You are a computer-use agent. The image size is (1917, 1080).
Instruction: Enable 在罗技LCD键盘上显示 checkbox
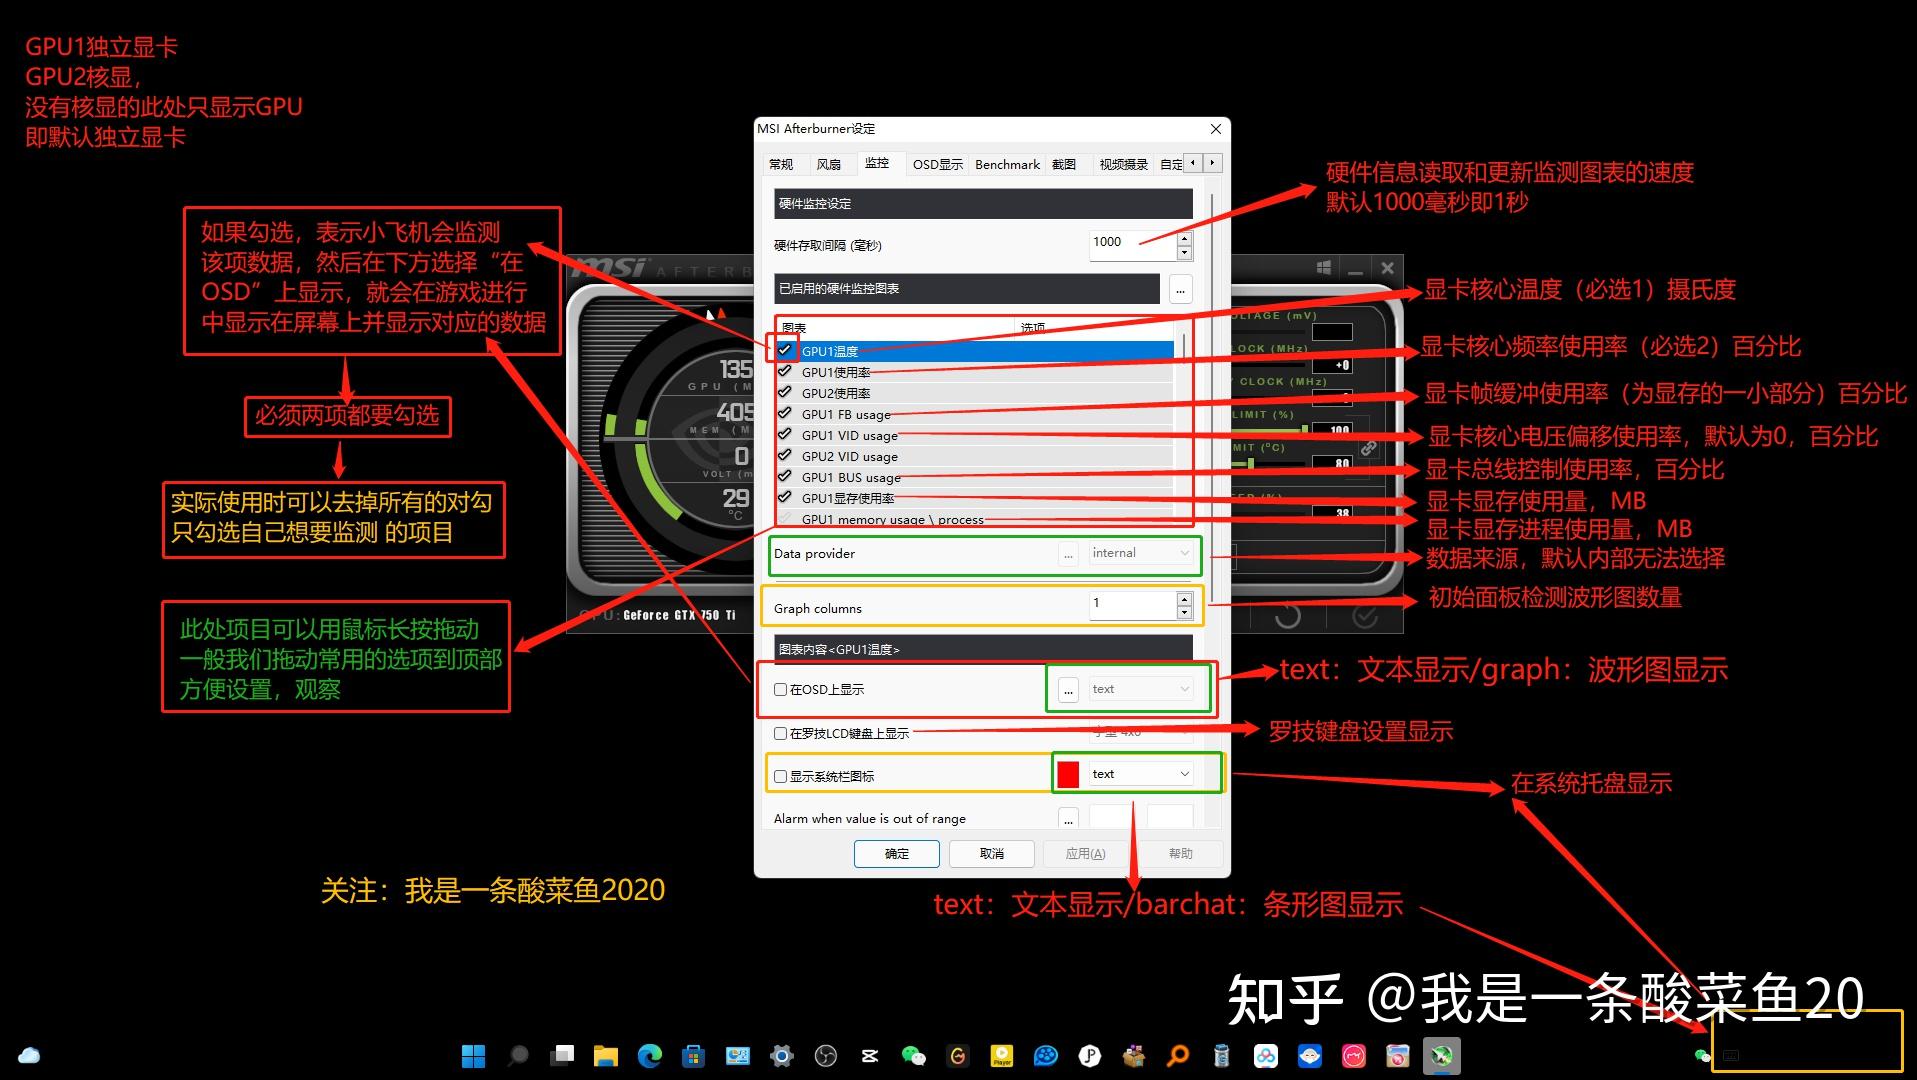780,733
